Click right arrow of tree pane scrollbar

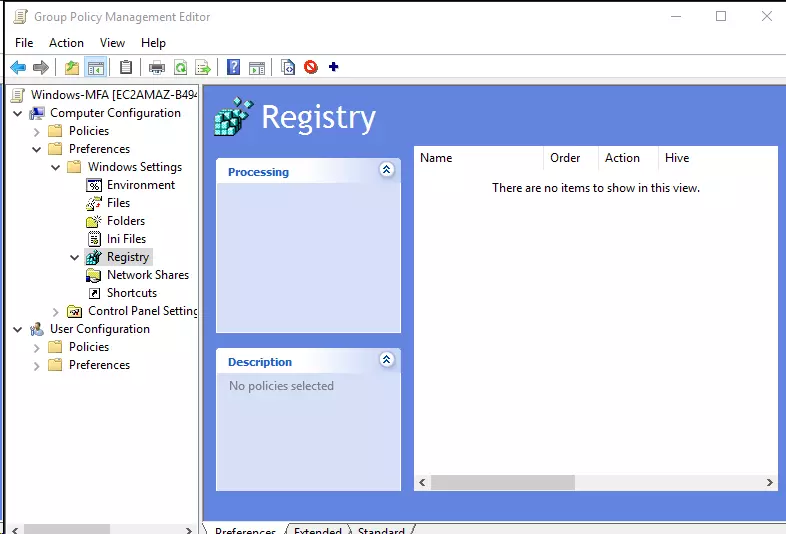click(x=188, y=530)
